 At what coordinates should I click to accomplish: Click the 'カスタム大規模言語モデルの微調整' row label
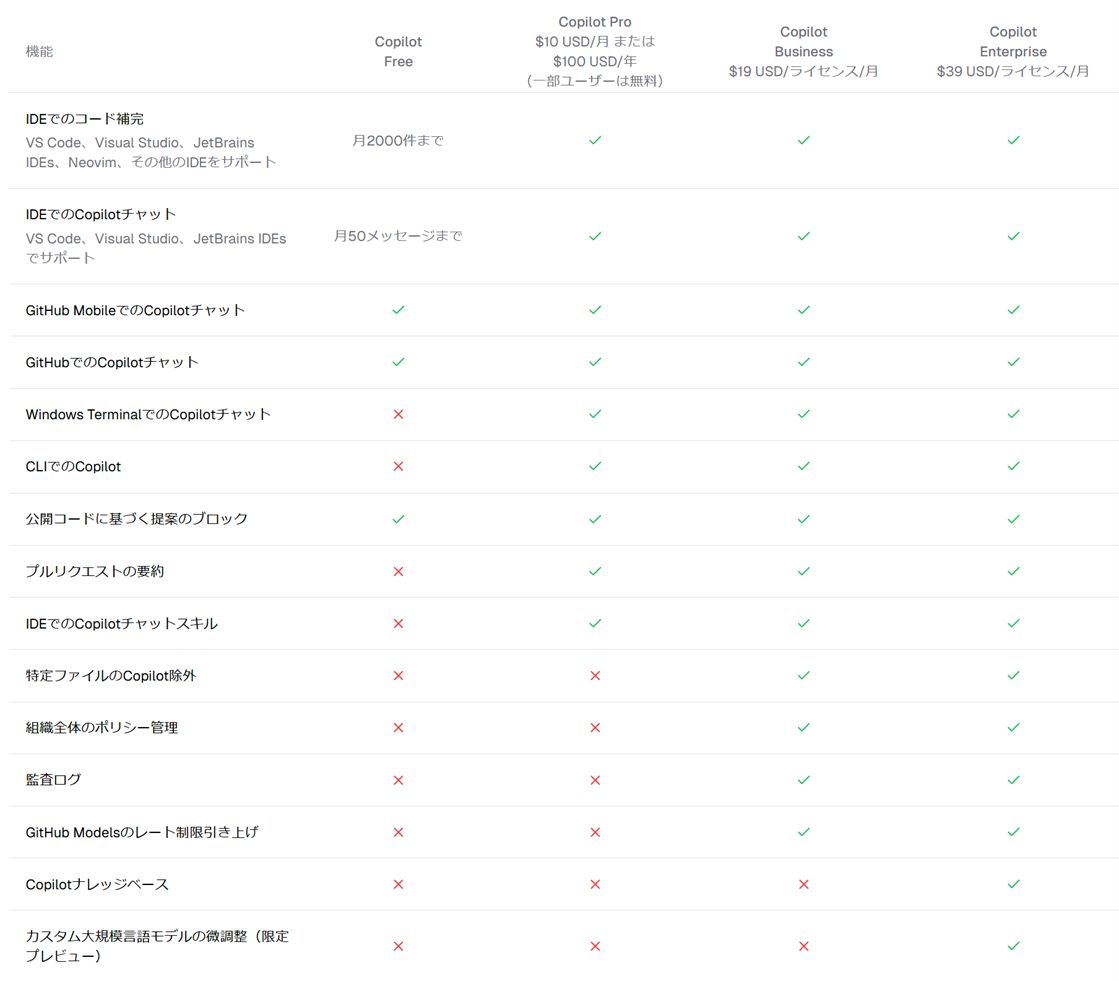pyautogui.click(x=158, y=946)
